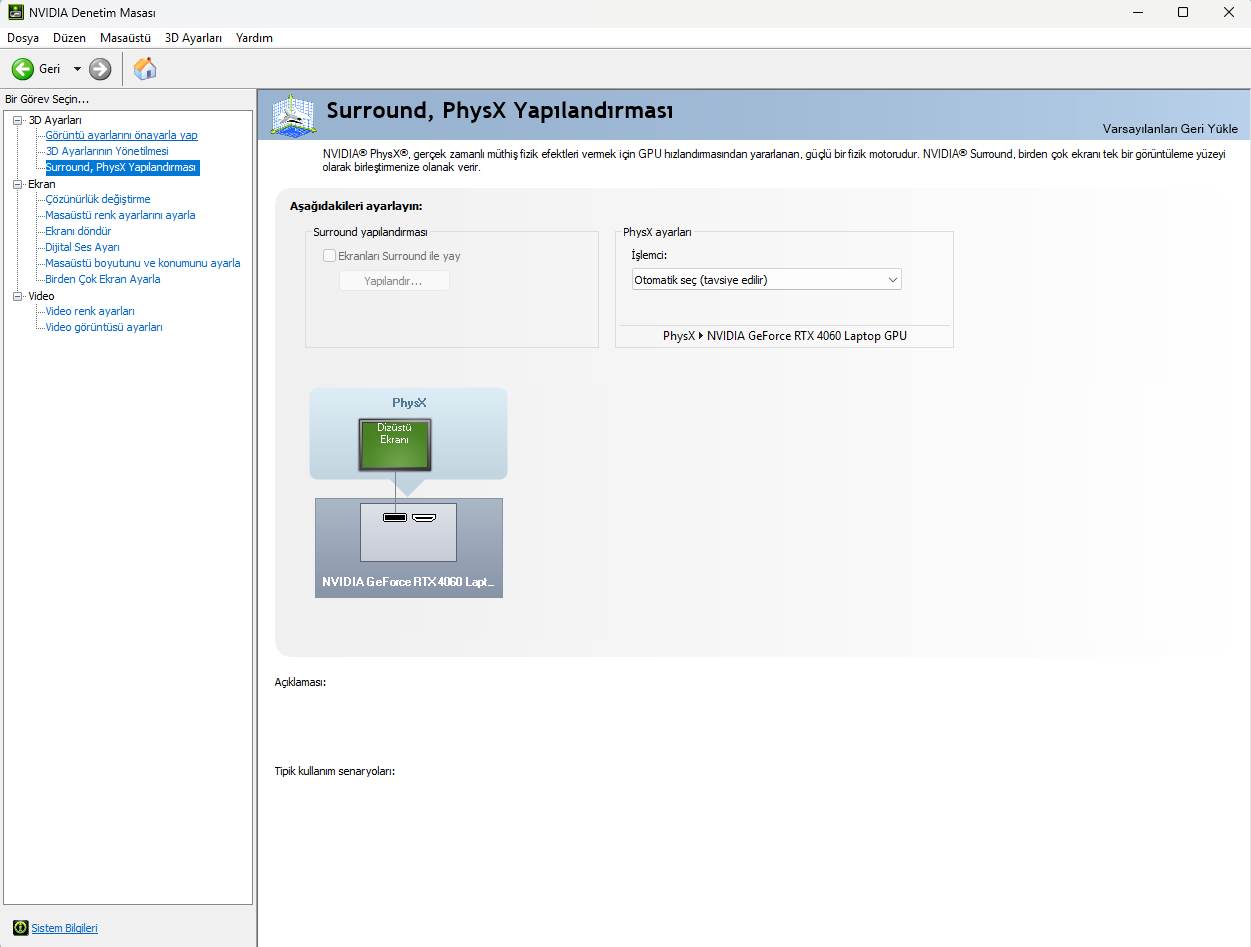Click the NVIDIA app icon in title bar

click(16, 12)
